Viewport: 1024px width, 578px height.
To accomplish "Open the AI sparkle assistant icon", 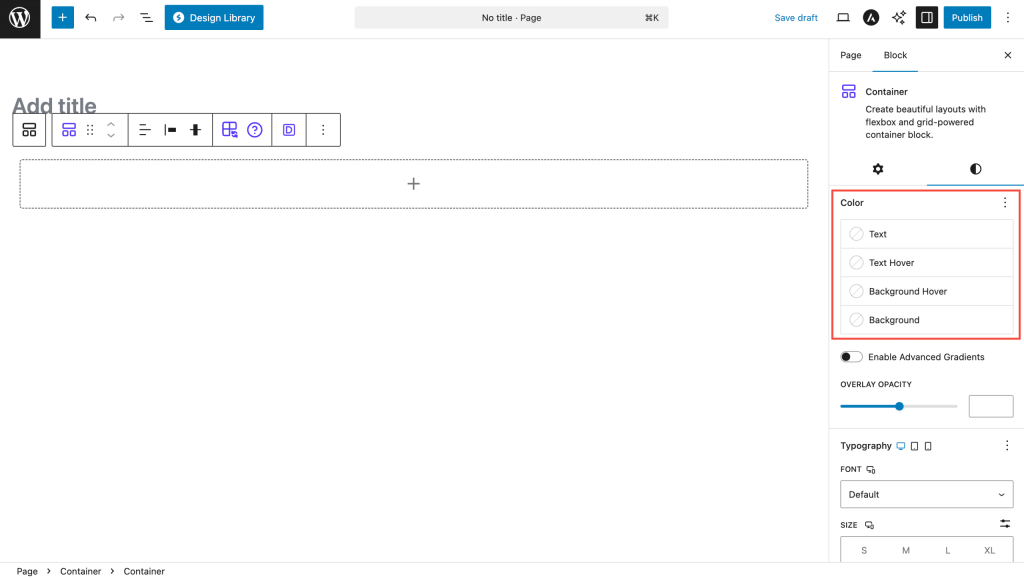I will click(x=899, y=18).
